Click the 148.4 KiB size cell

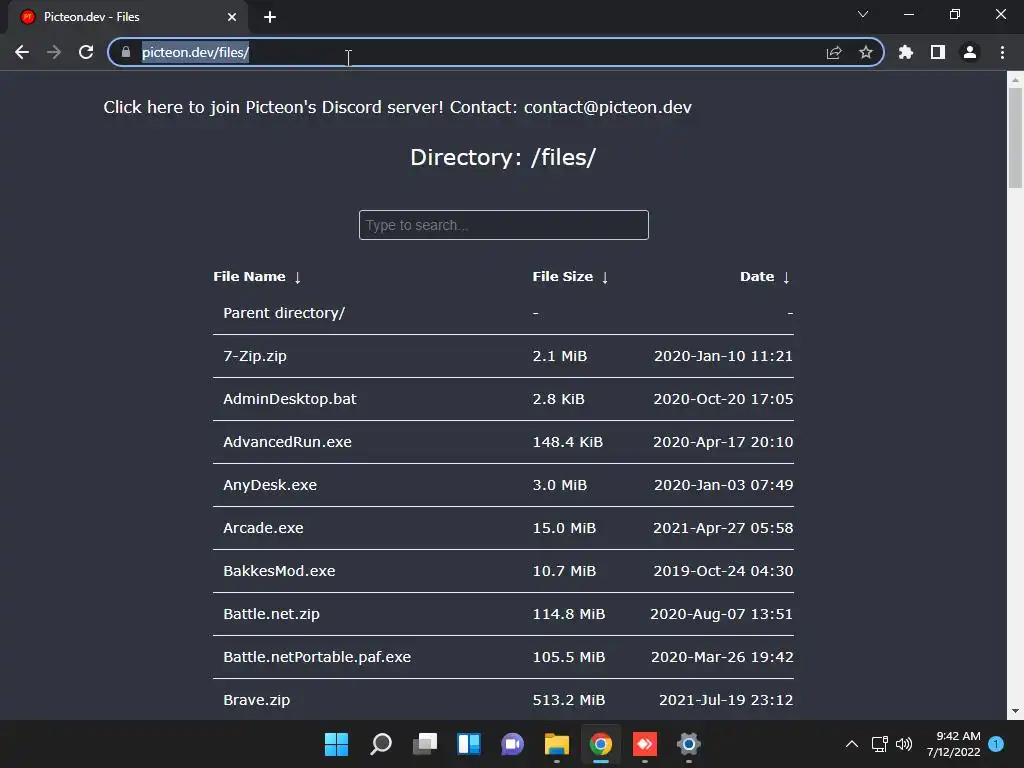(x=568, y=442)
